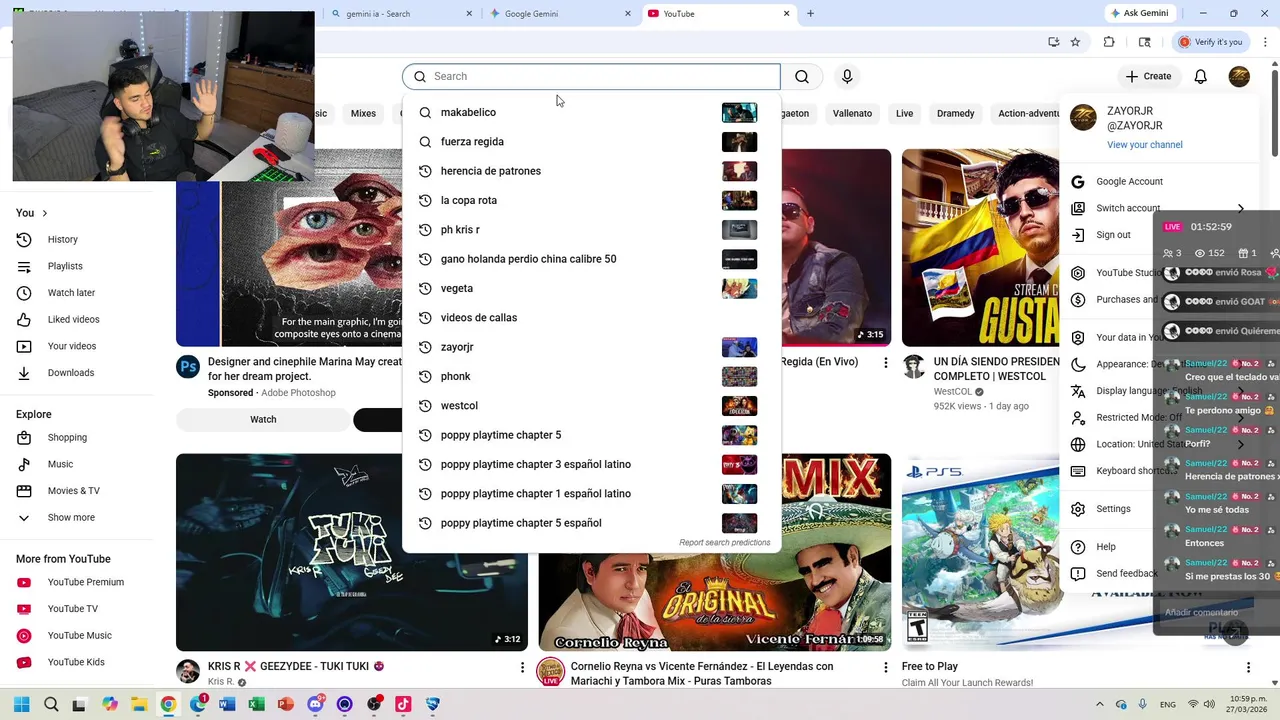Select the Vallenato filter chip
The image size is (1280, 720).
coord(852,114)
